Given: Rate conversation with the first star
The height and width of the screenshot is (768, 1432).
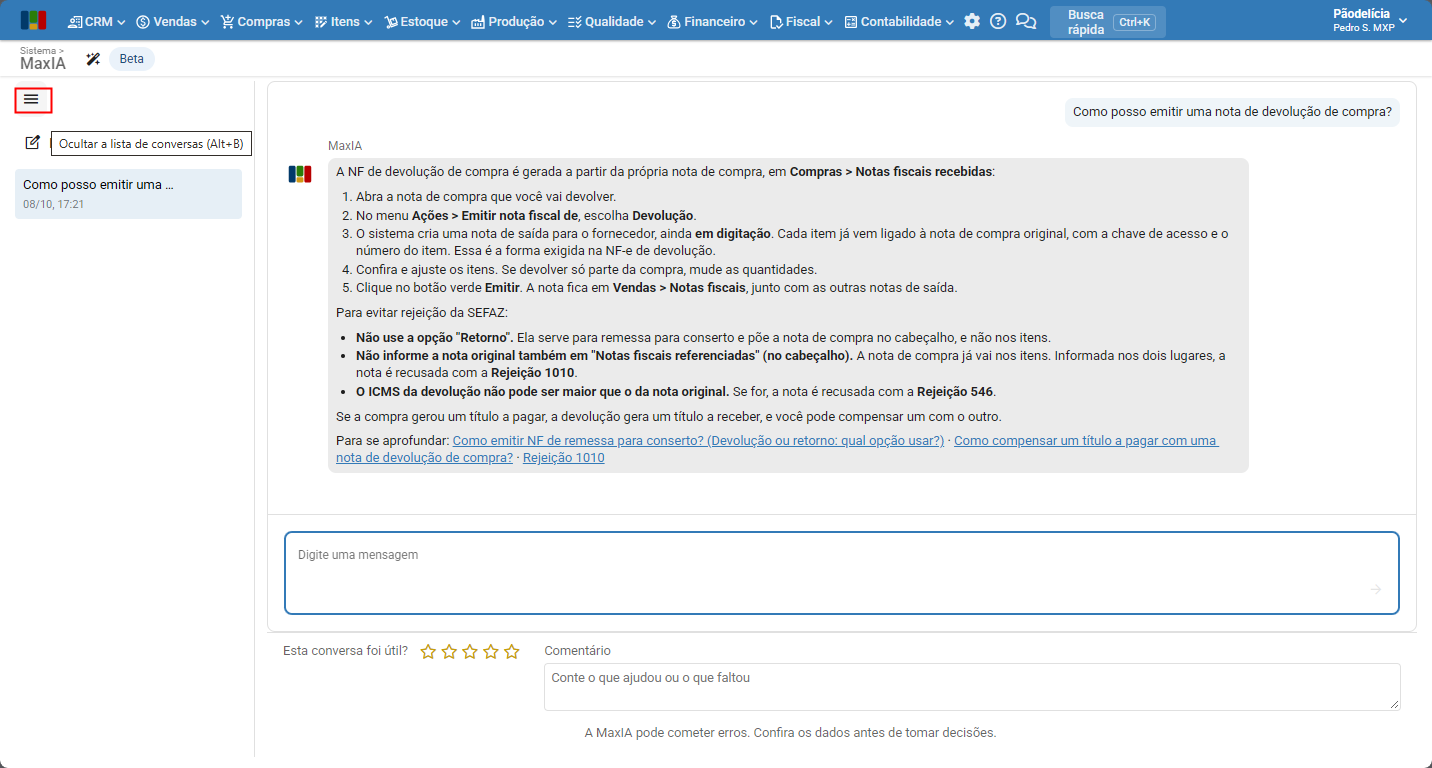Looking at the screenshot, I should pos(428,652).
